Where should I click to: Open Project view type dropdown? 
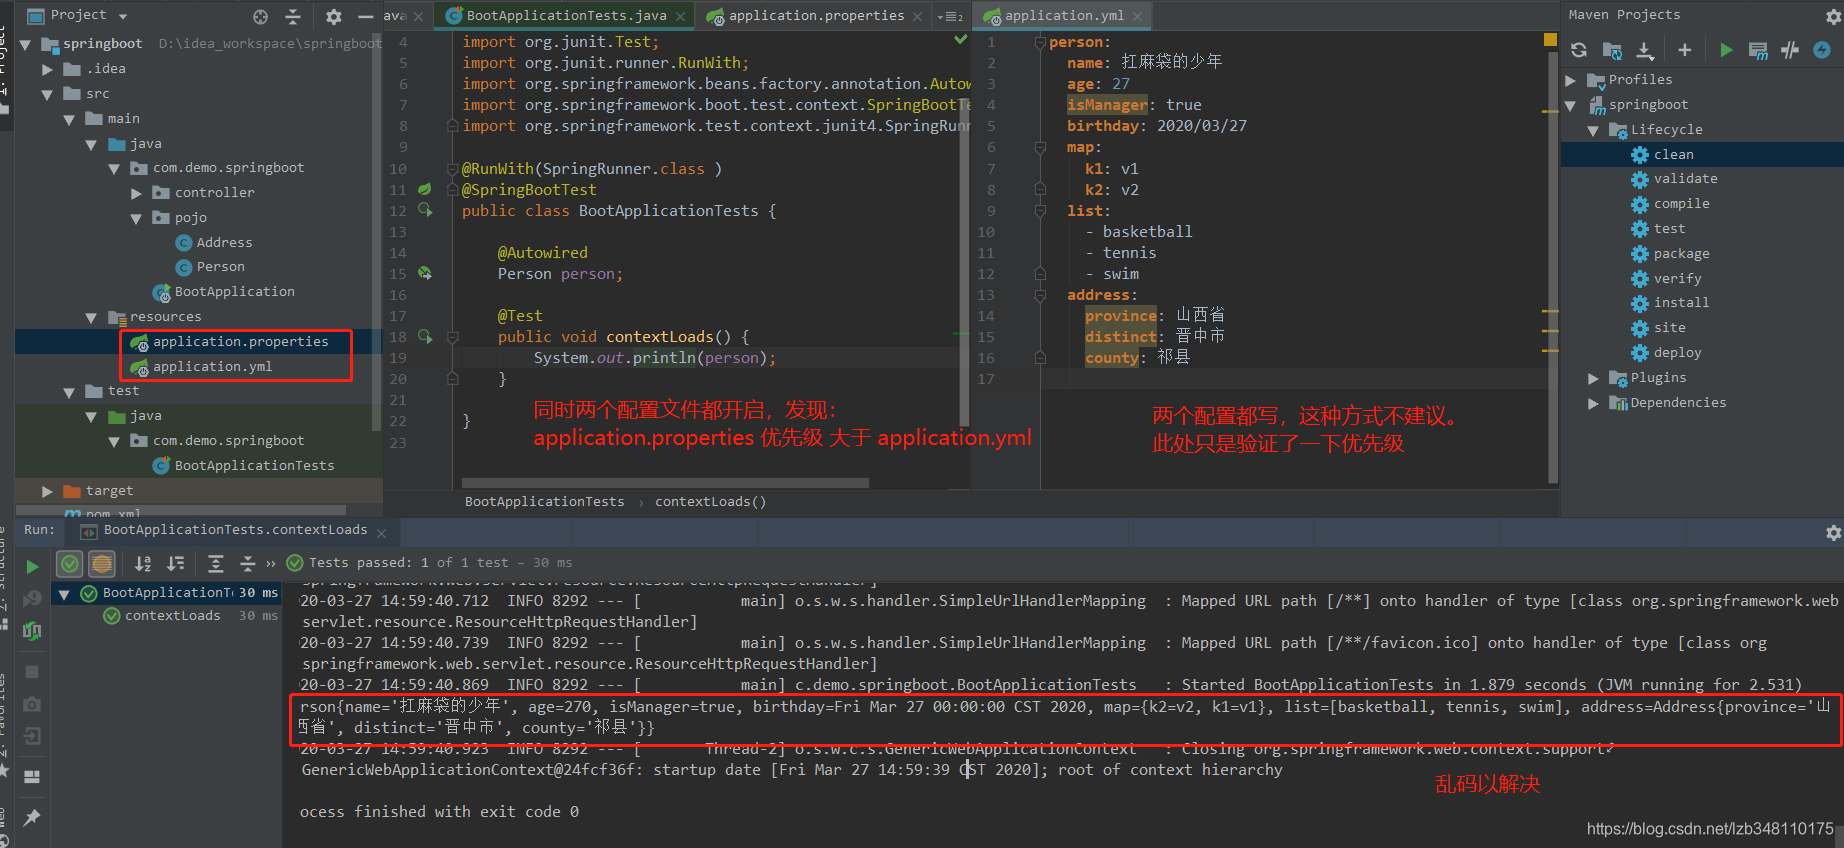tap(123, 16)
